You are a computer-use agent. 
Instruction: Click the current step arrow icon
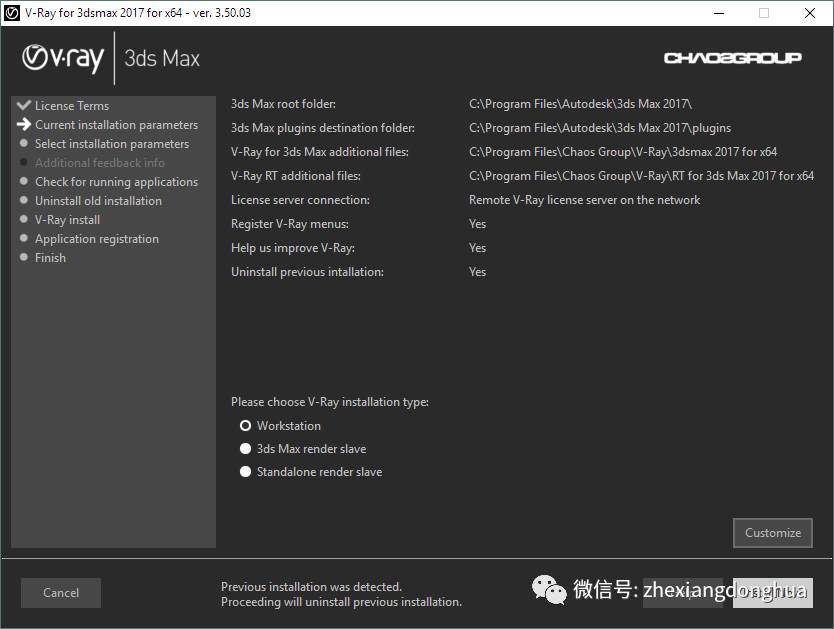click(x=23, y=124)
